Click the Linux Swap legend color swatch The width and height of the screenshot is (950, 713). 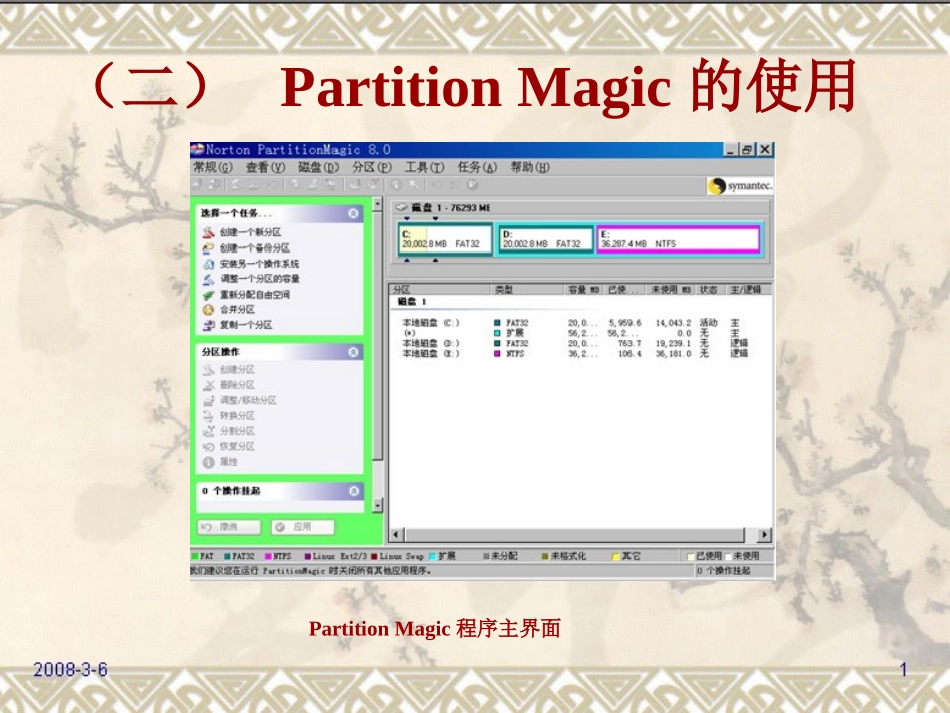tap(374, 556)
